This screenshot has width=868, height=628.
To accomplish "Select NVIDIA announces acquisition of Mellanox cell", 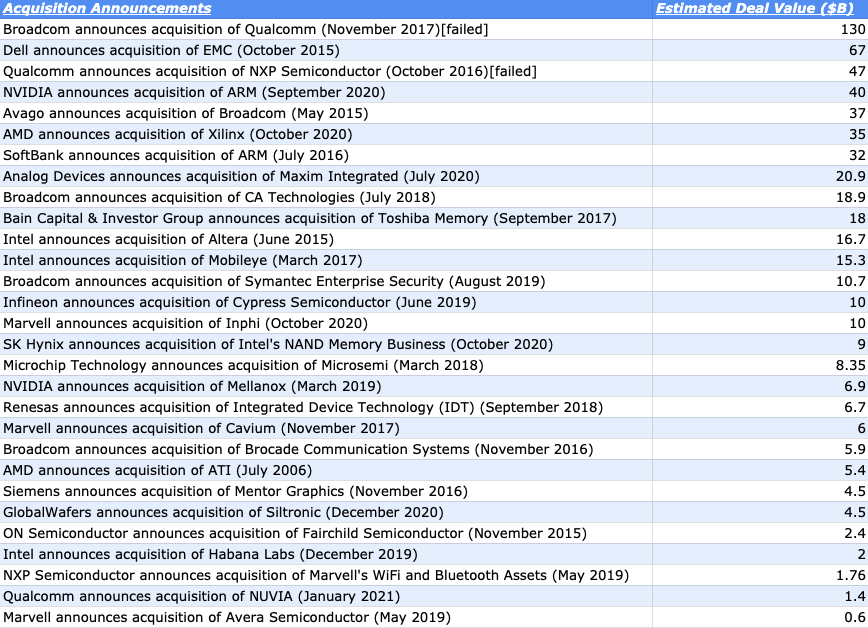I will pos(326,387).
